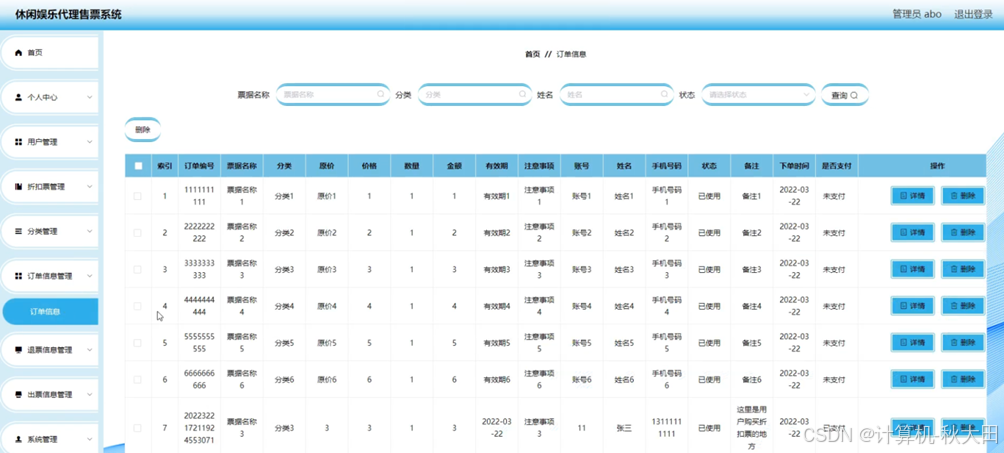Click 删除 for order 3333333333
The image size is (1004, 453).
click(x=962, y=269)
